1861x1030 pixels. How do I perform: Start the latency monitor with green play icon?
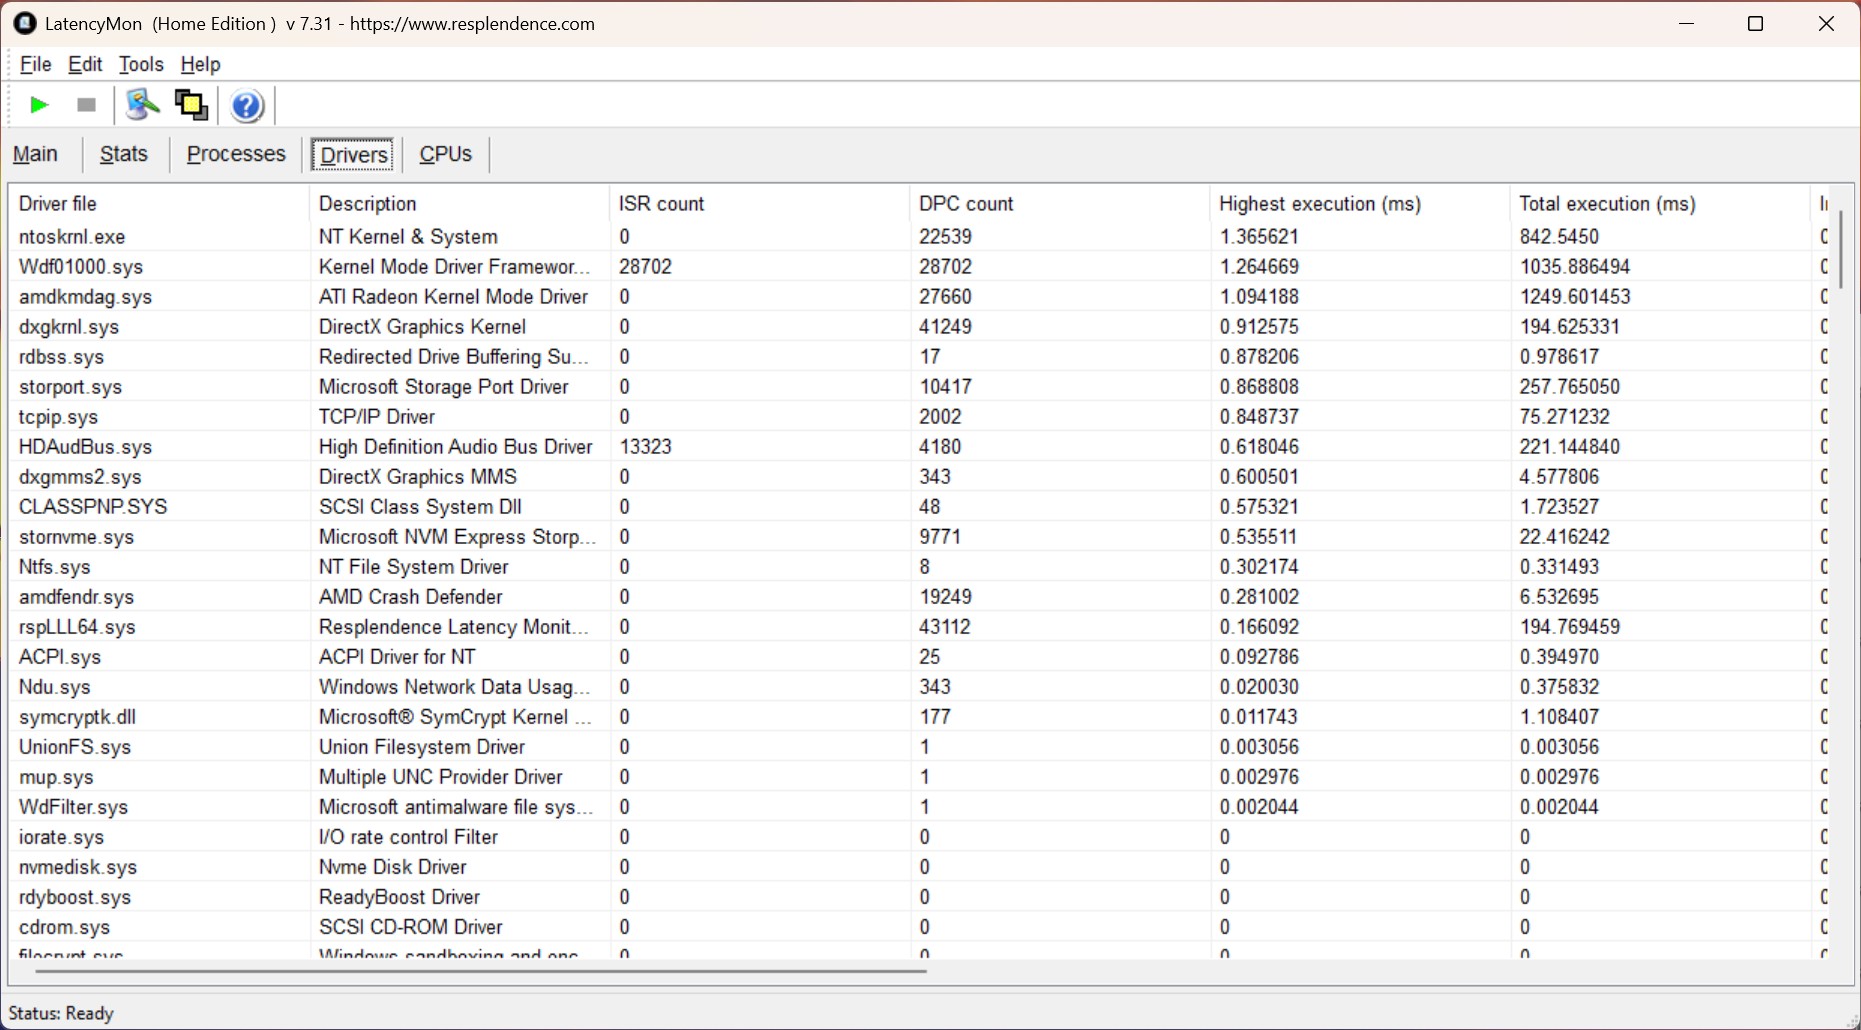[39, 105]
